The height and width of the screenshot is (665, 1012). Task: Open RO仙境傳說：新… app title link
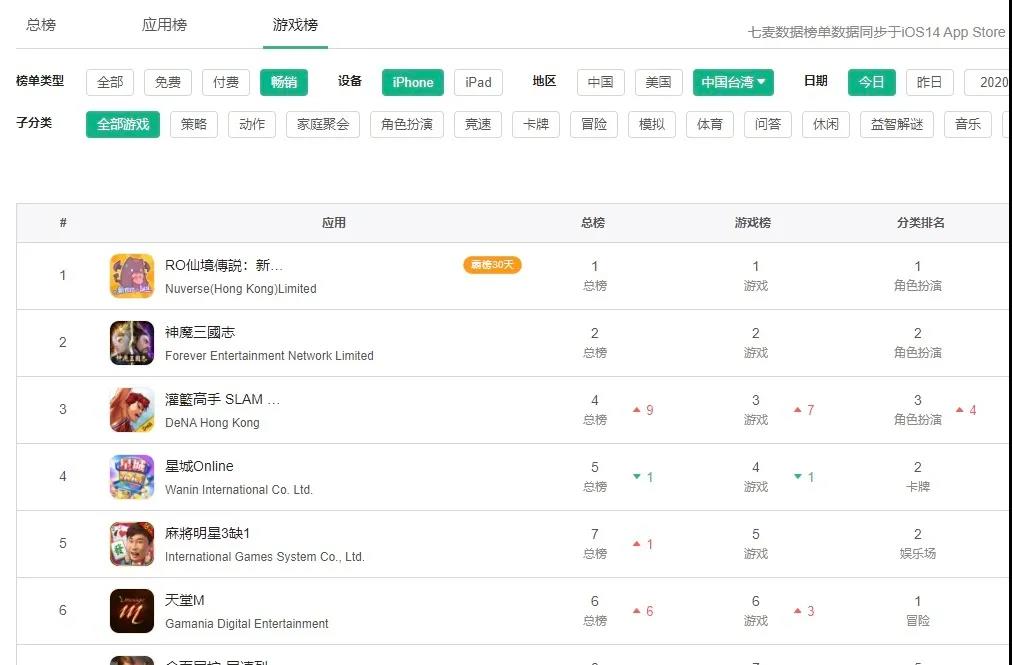coord(224,265)
